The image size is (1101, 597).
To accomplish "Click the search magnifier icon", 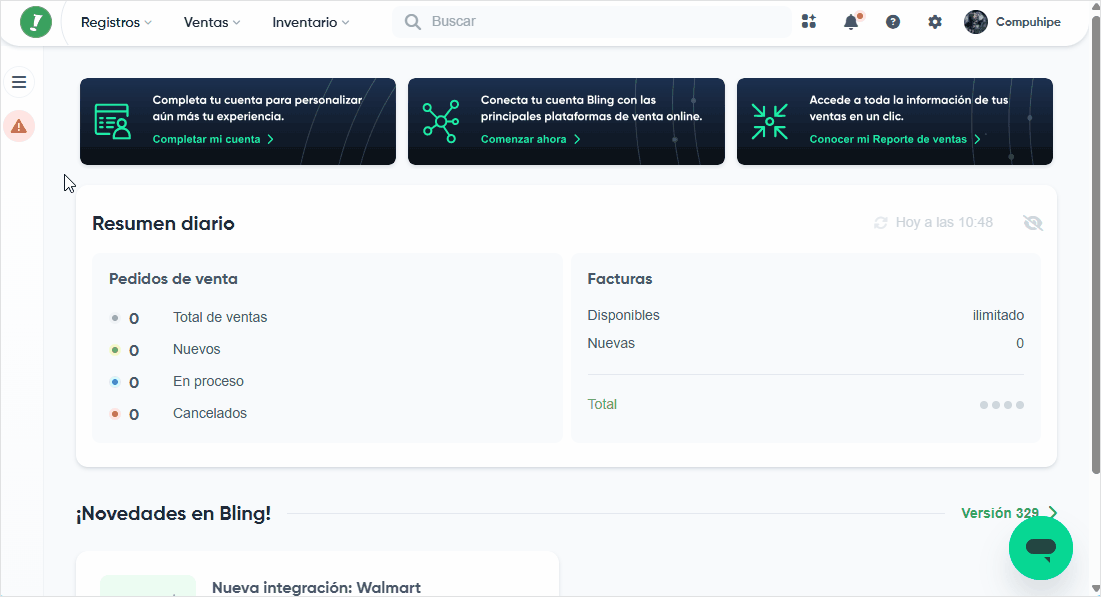I will click(x=413, y=22).
